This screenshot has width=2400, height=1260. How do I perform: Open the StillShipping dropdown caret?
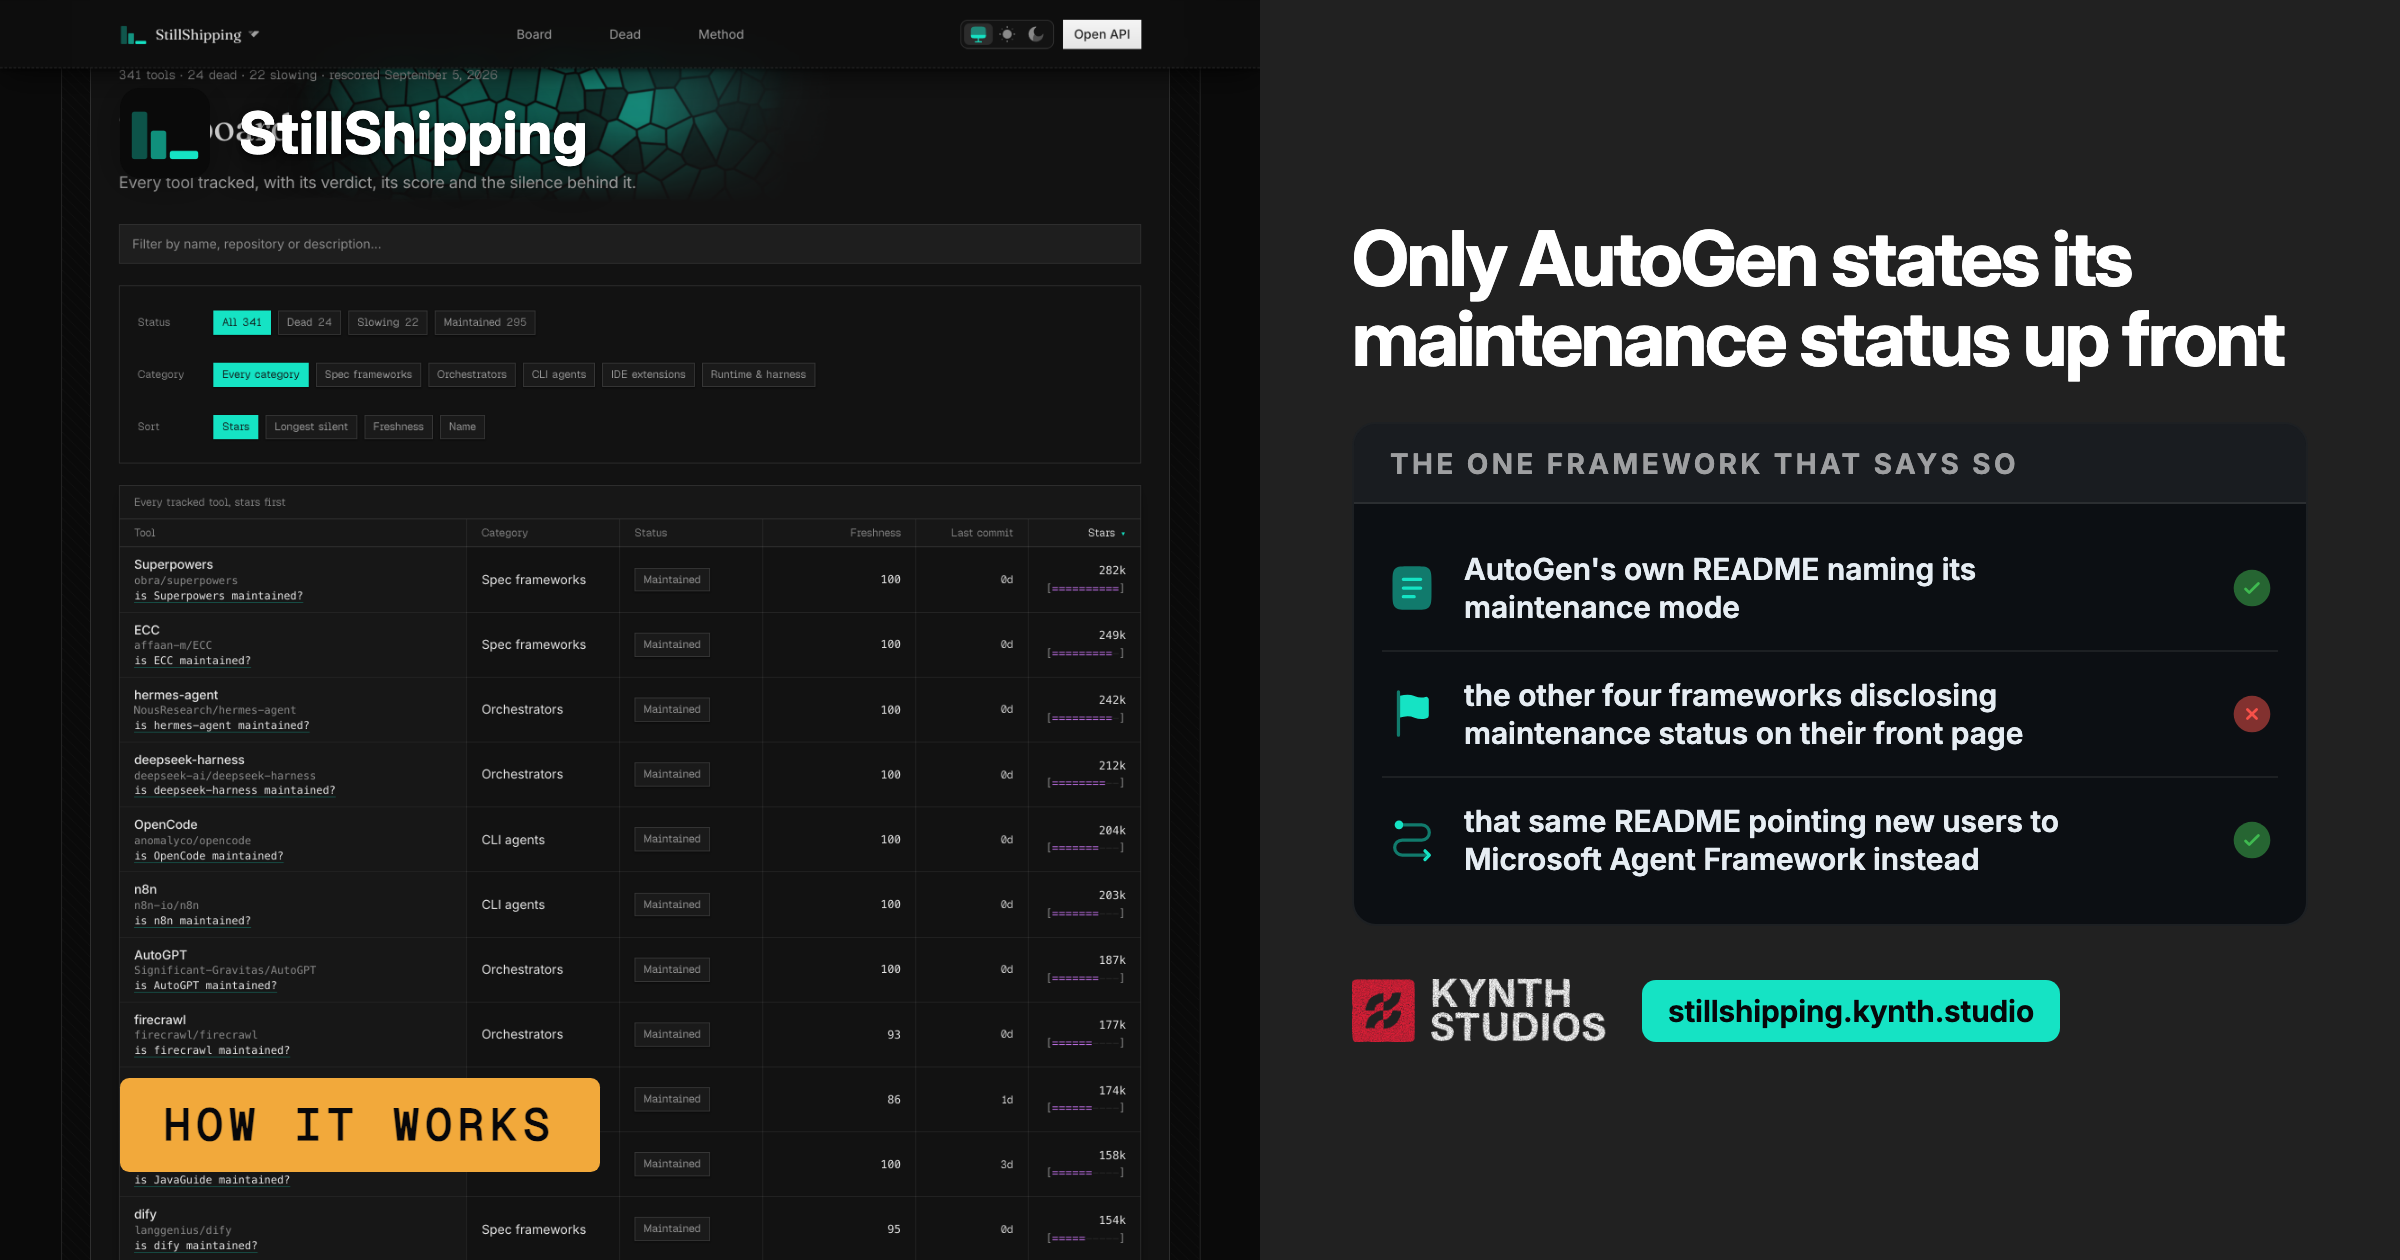[x=254, y=34]
